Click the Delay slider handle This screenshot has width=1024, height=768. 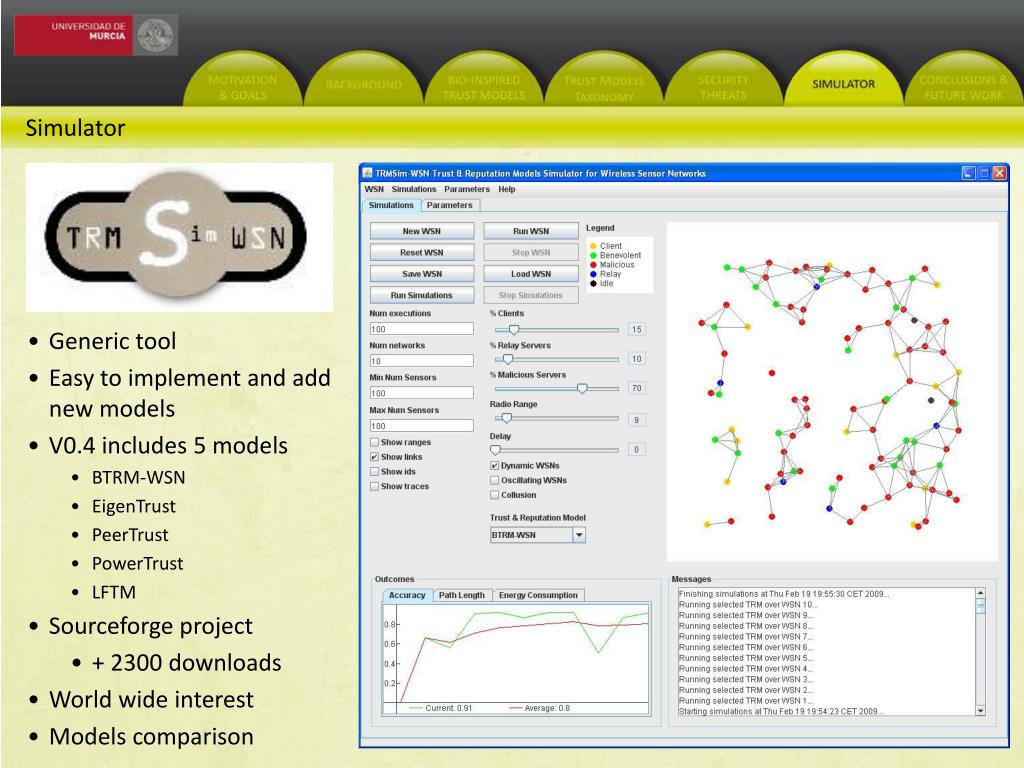tap(495, 450)
